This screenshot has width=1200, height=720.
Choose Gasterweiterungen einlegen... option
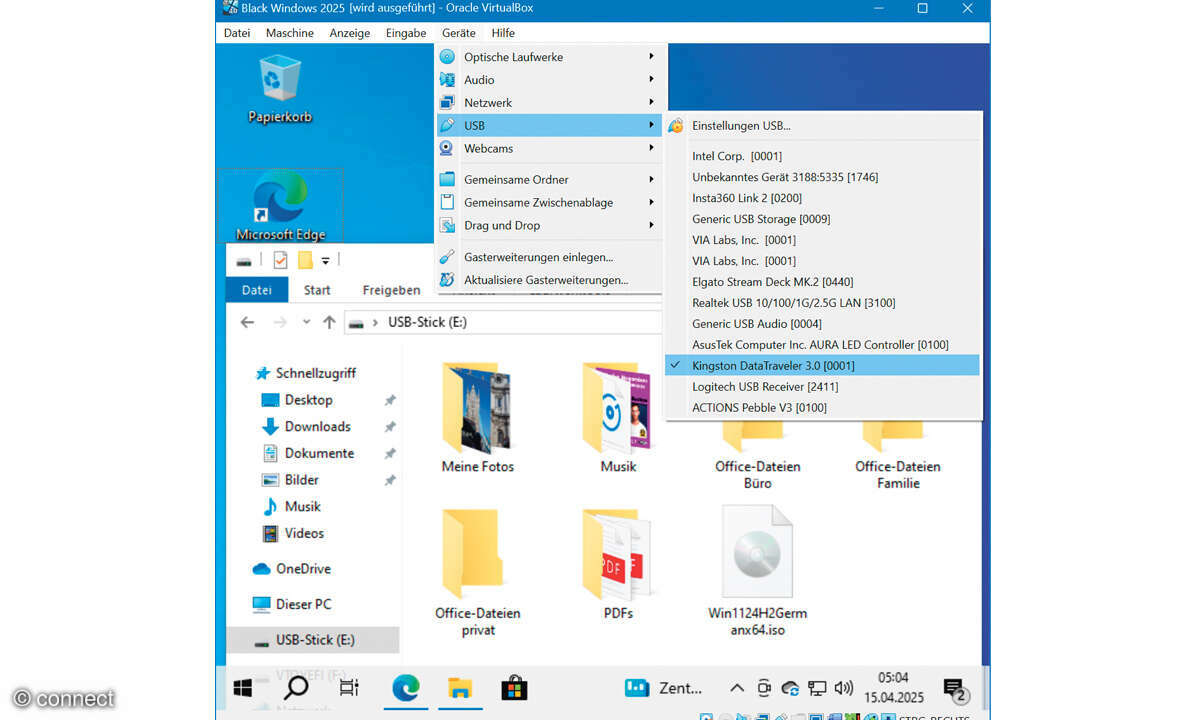click(538, 257)
